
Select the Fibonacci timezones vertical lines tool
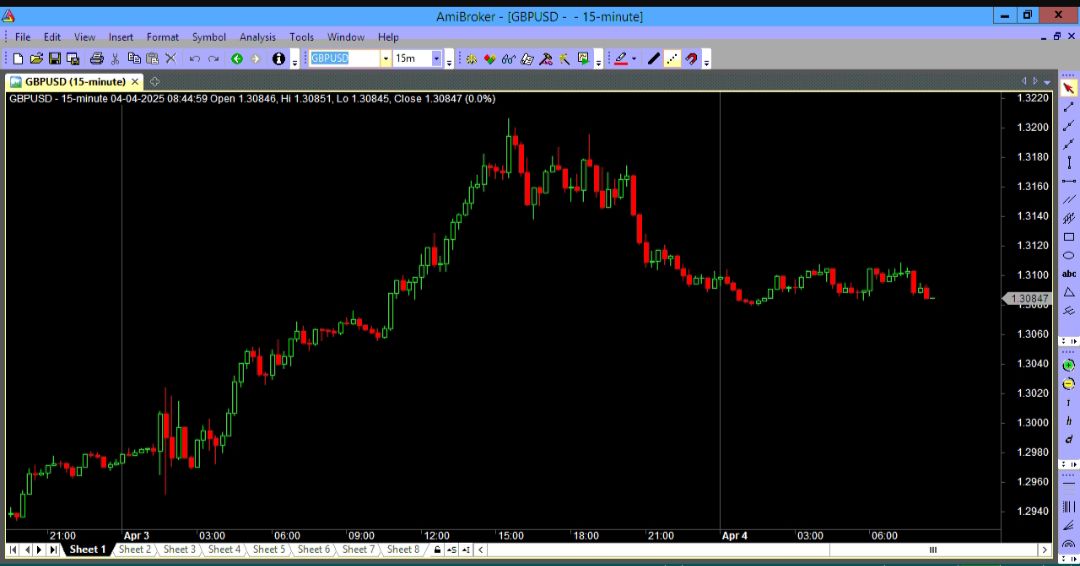pyautogui.click(x=1068, y=507)
